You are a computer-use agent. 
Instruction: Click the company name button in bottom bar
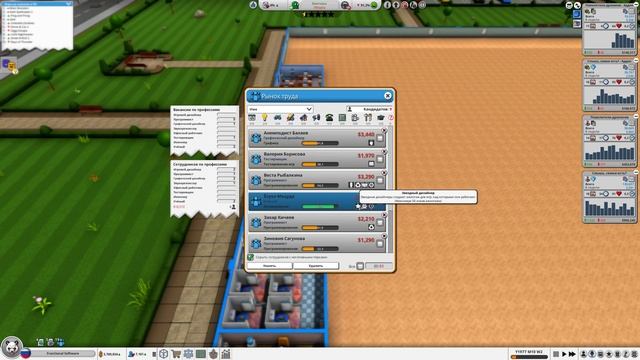[63, 353]
